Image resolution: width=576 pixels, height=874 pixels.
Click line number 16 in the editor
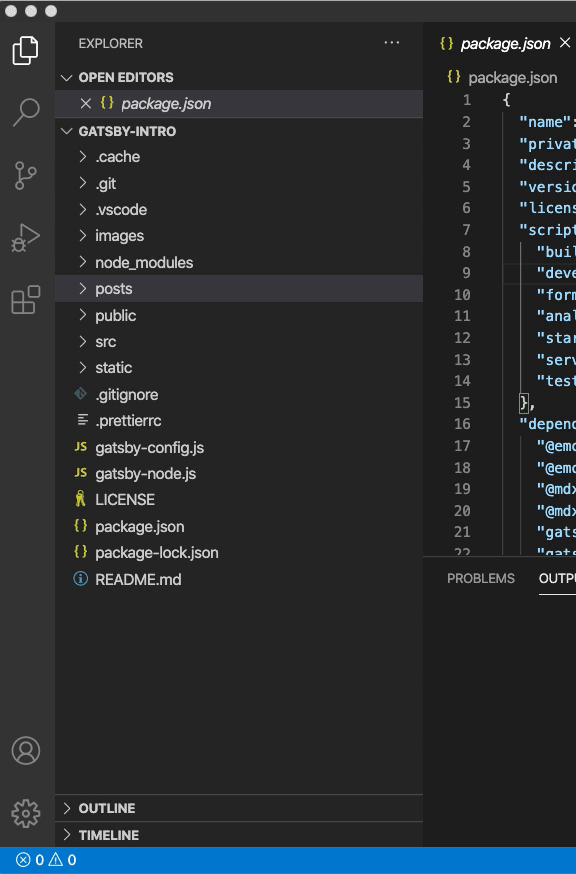click(x=462, y=424)
